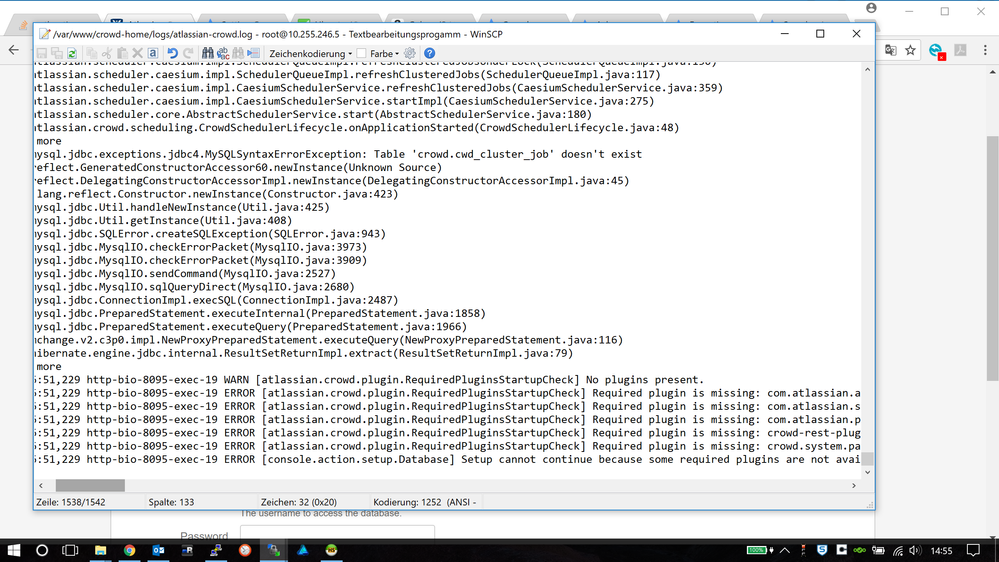Viewport: 999px width, 562px height.
Task: Click the vertical scrollbar thumb in editor
Action: click(x=867, y=459)
